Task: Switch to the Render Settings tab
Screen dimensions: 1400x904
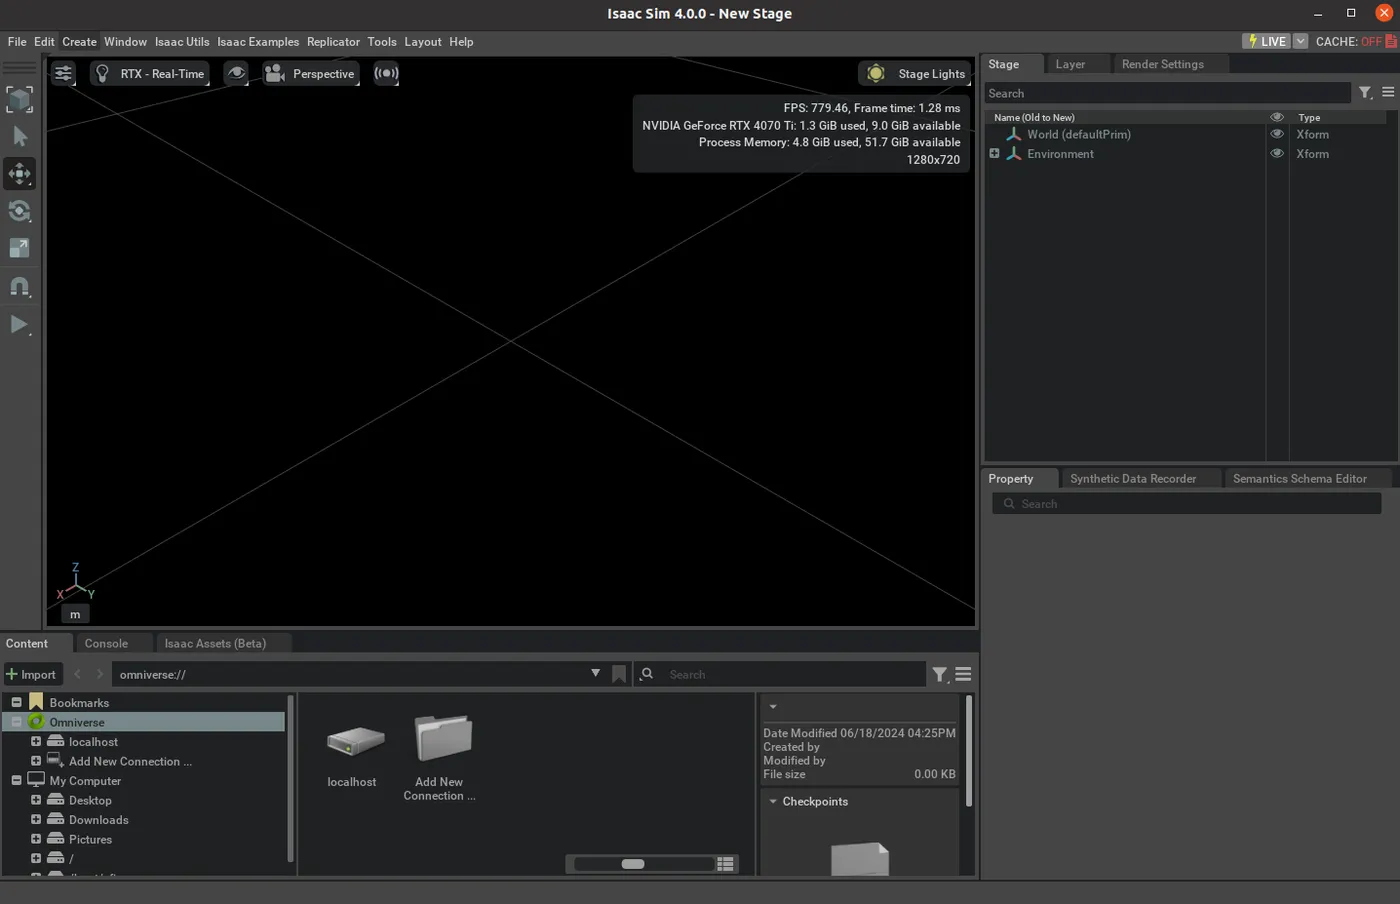Action: click(x=1163, y=64)
